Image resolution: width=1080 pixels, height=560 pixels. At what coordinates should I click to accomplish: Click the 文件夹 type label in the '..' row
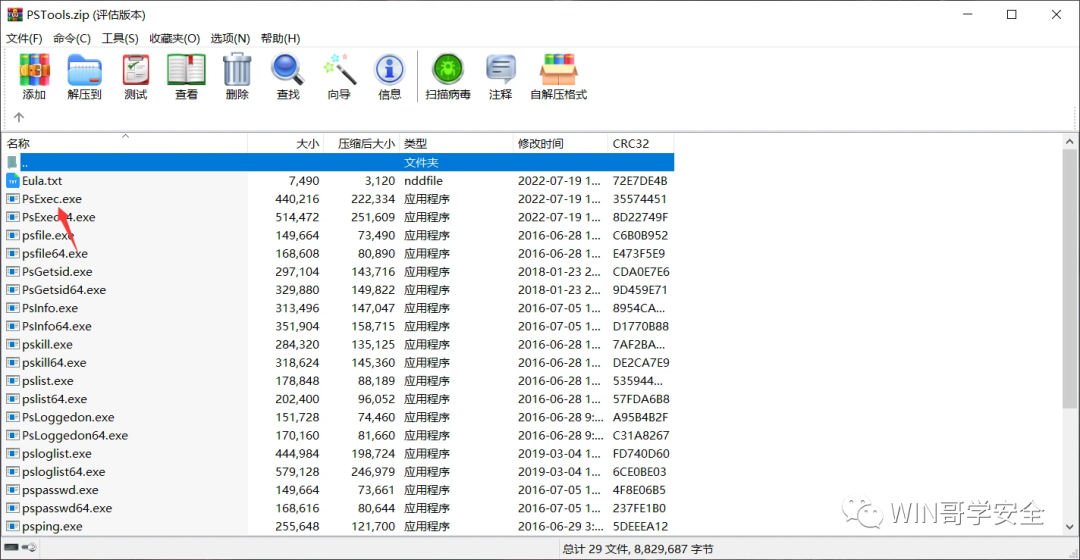tap(421, 163)
